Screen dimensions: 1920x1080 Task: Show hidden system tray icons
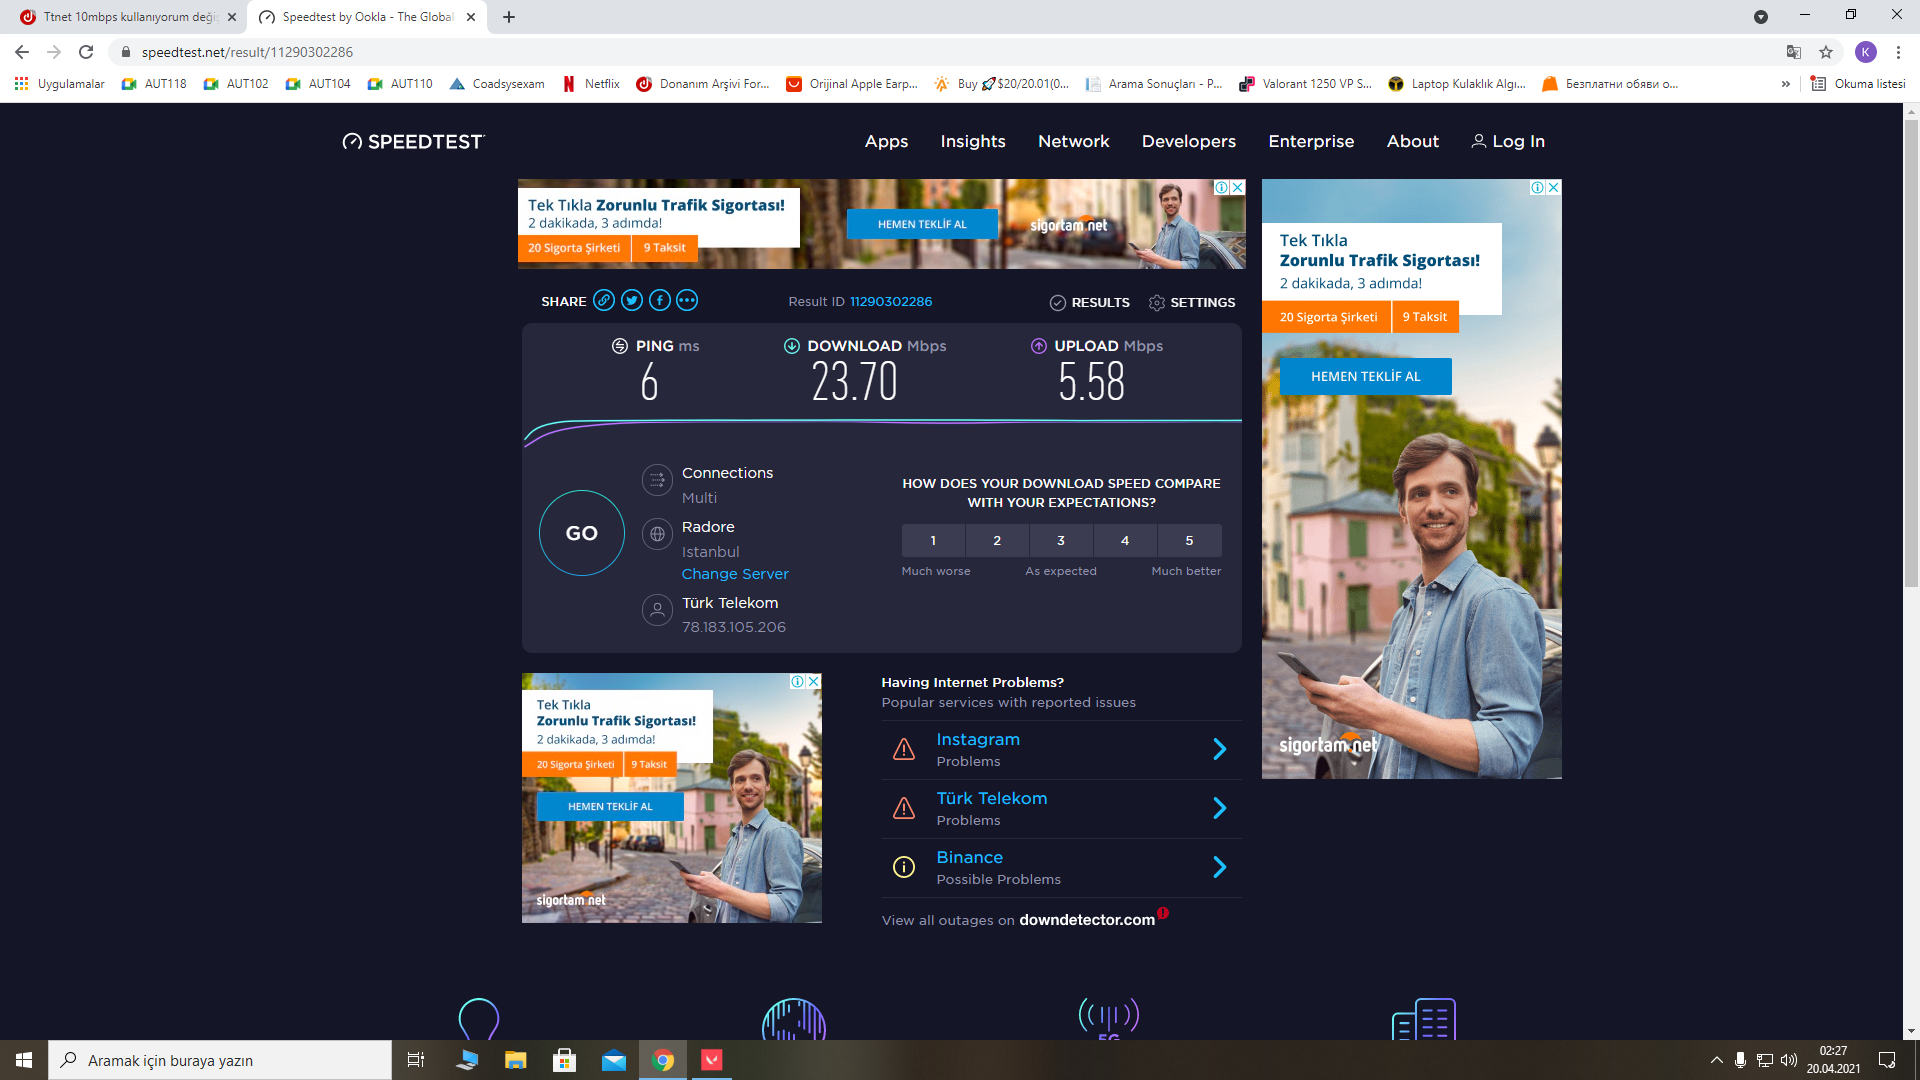pyautogui.click(x=1716, y=1060)
